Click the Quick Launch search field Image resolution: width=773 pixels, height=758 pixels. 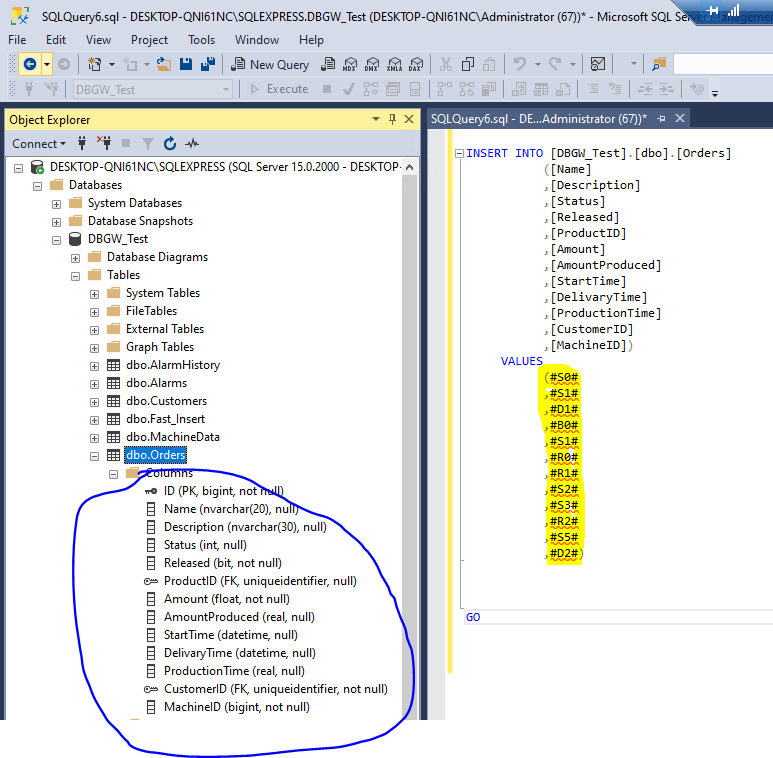click(x=722, y=64)
